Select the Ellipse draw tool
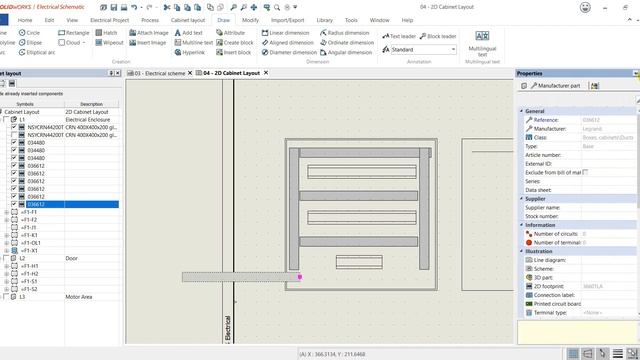 pos(30,42)
